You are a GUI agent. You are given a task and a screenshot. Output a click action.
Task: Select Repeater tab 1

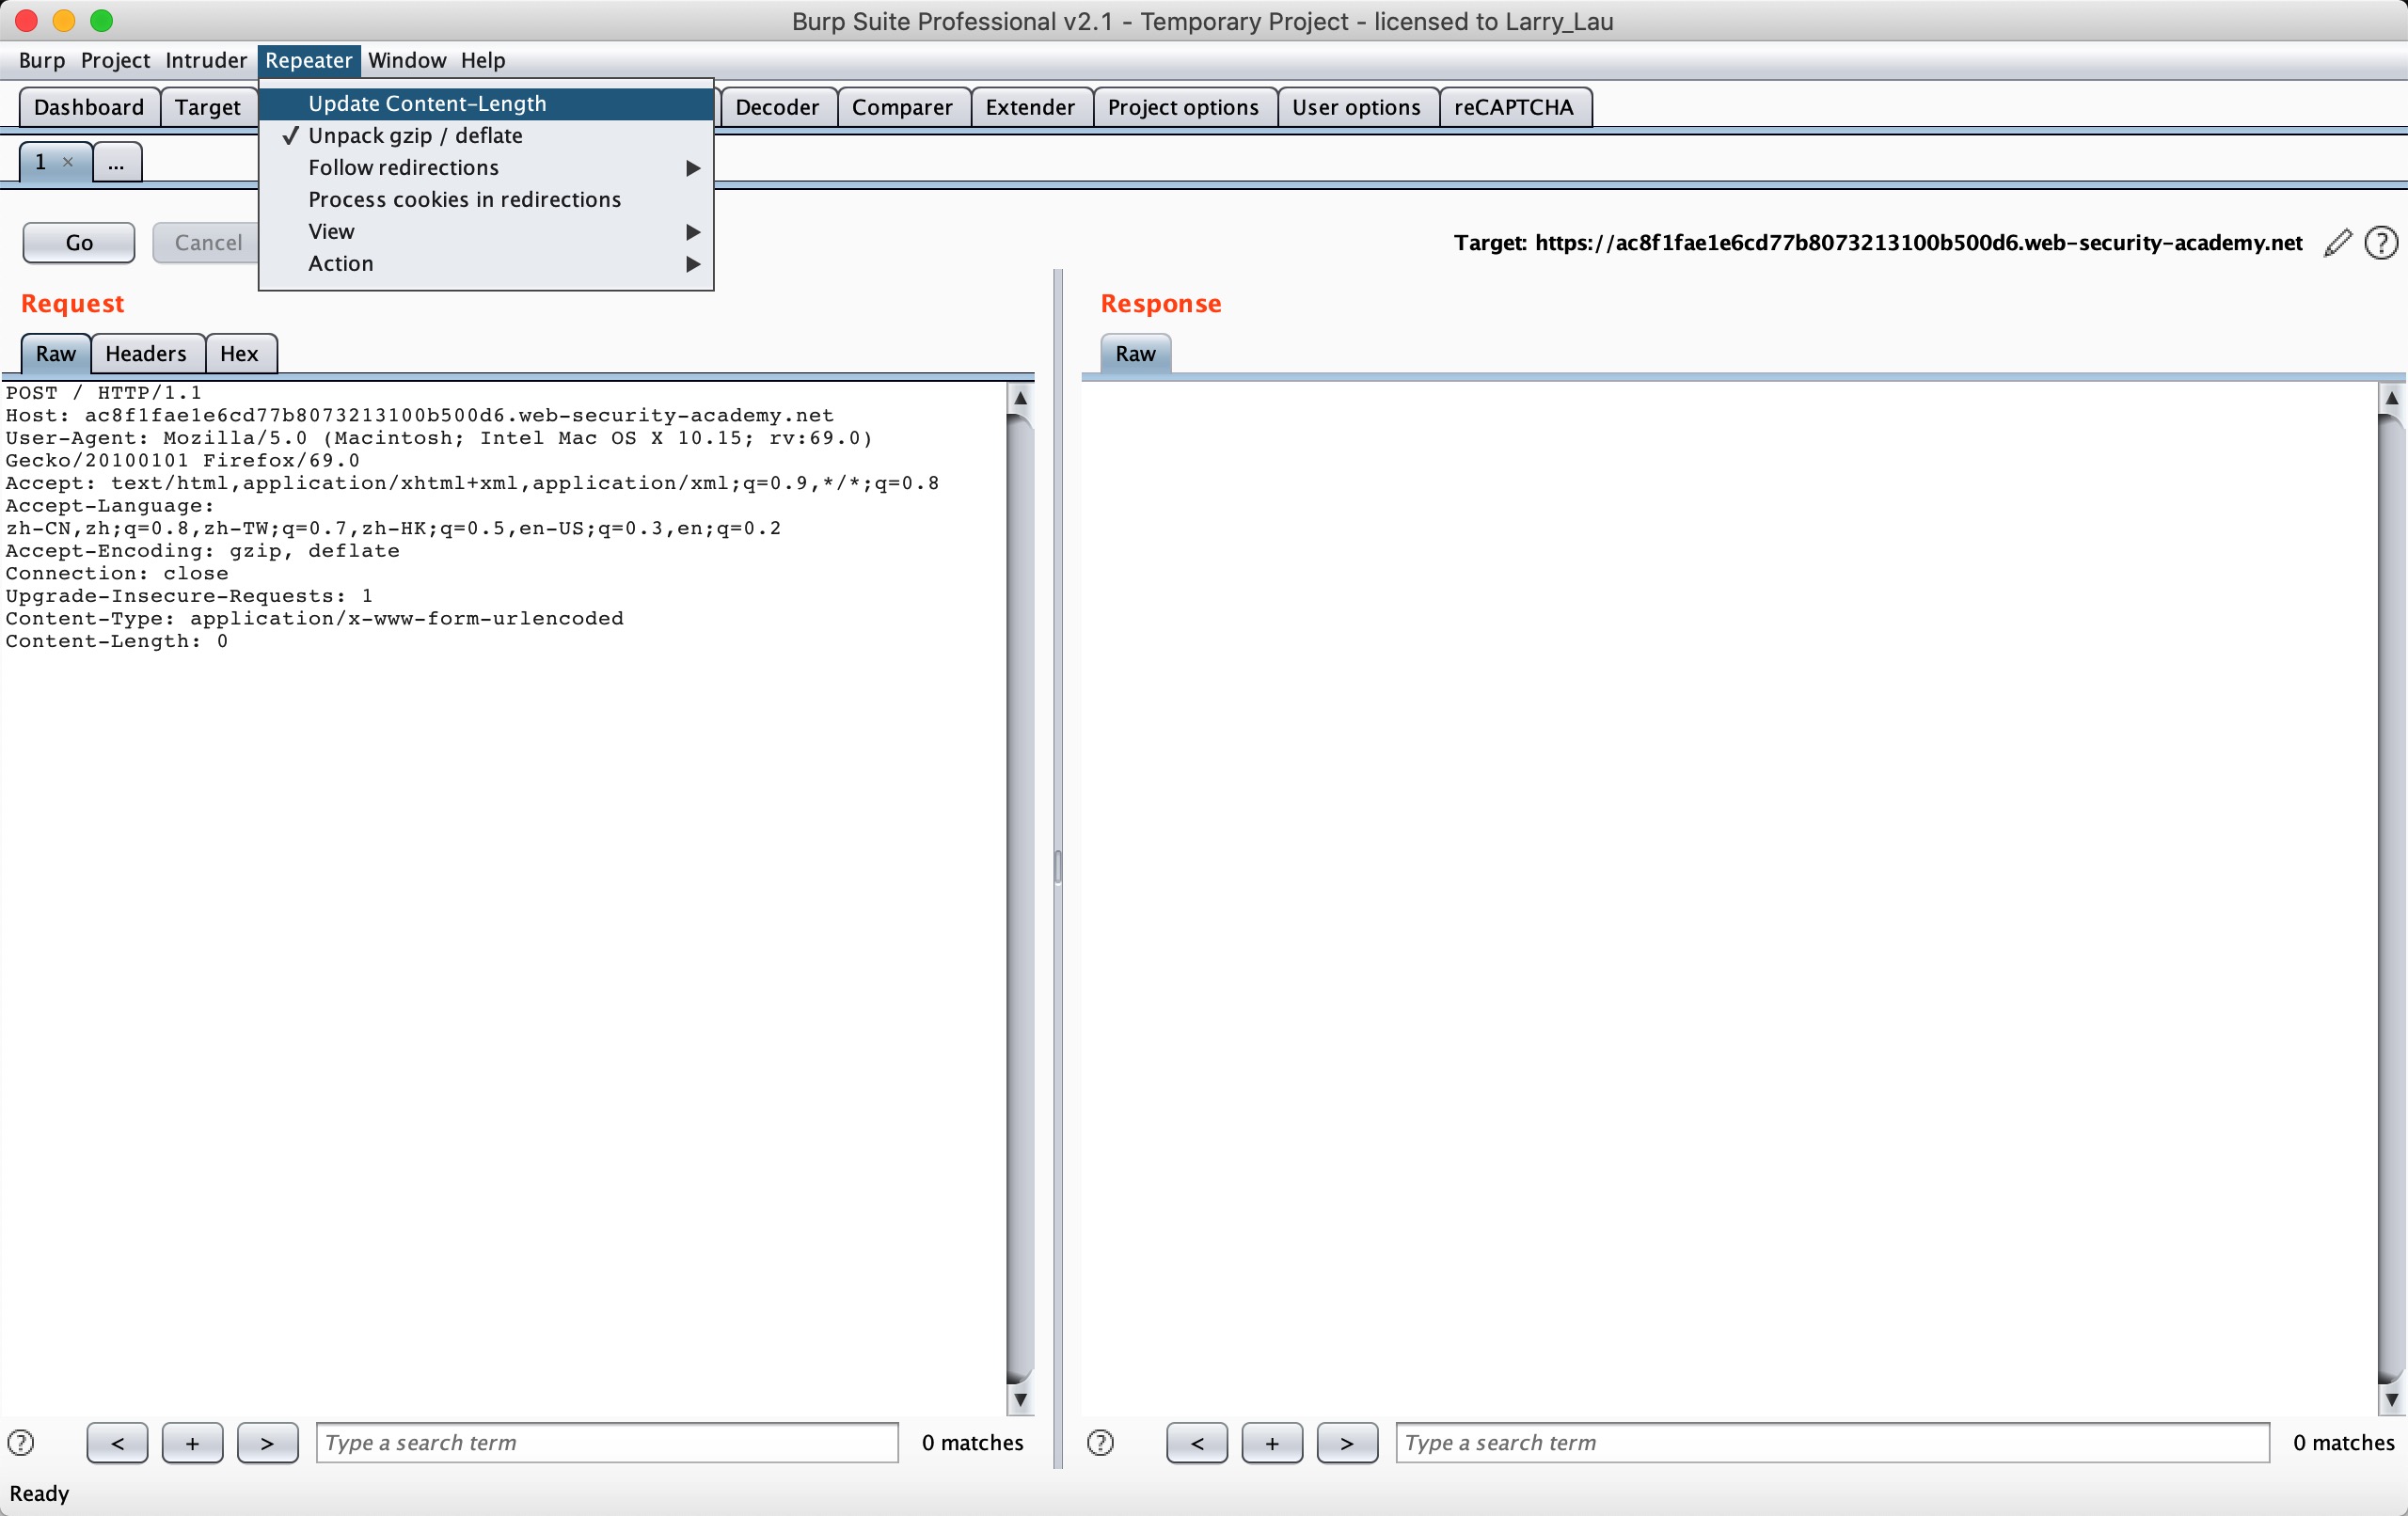(x=42, y=162)
